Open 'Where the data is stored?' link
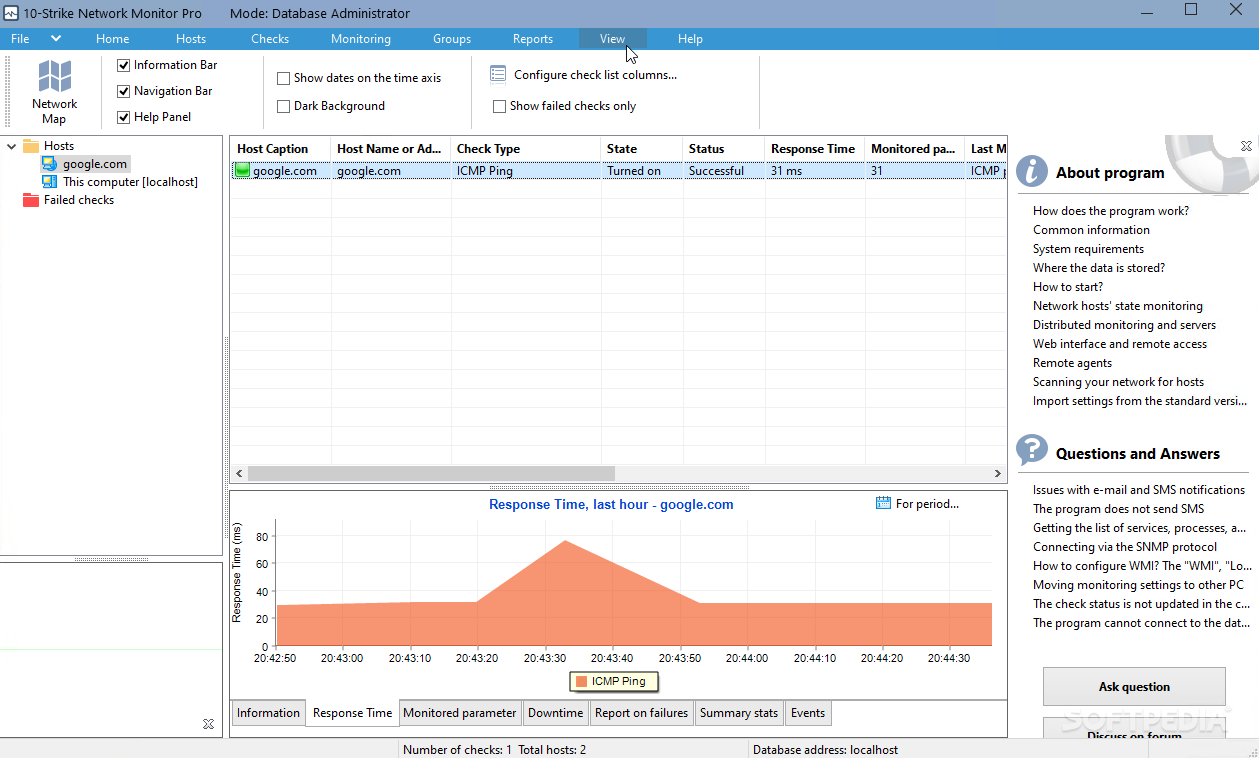The width and height of the screenshot is (1259, 758). pyautogui.click(x=1099, y=268)
